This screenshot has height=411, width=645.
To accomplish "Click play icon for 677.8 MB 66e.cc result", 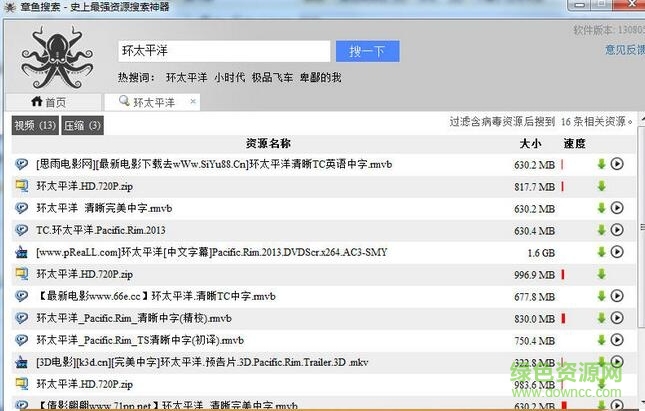I will (x=617, y=296).
